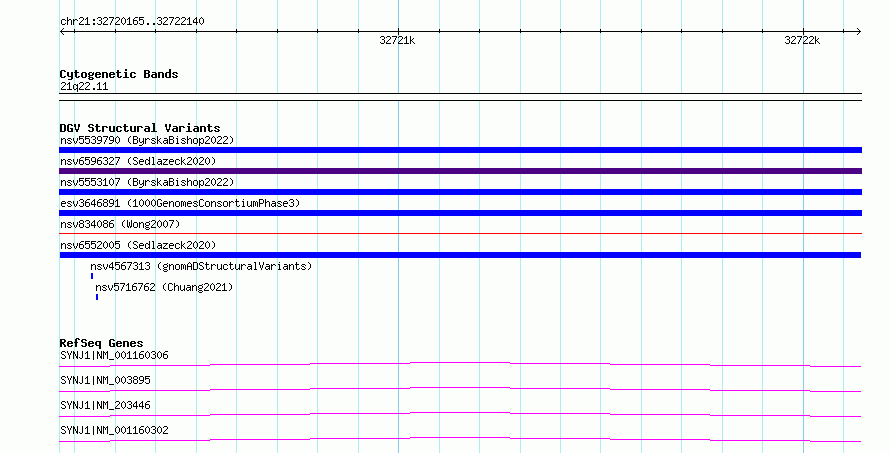This screenshot has height=453, width=890.
Task: Open the SYNJ1|NM_003895 transcript label
Action: pyautogui.click(x=105, y=380)
